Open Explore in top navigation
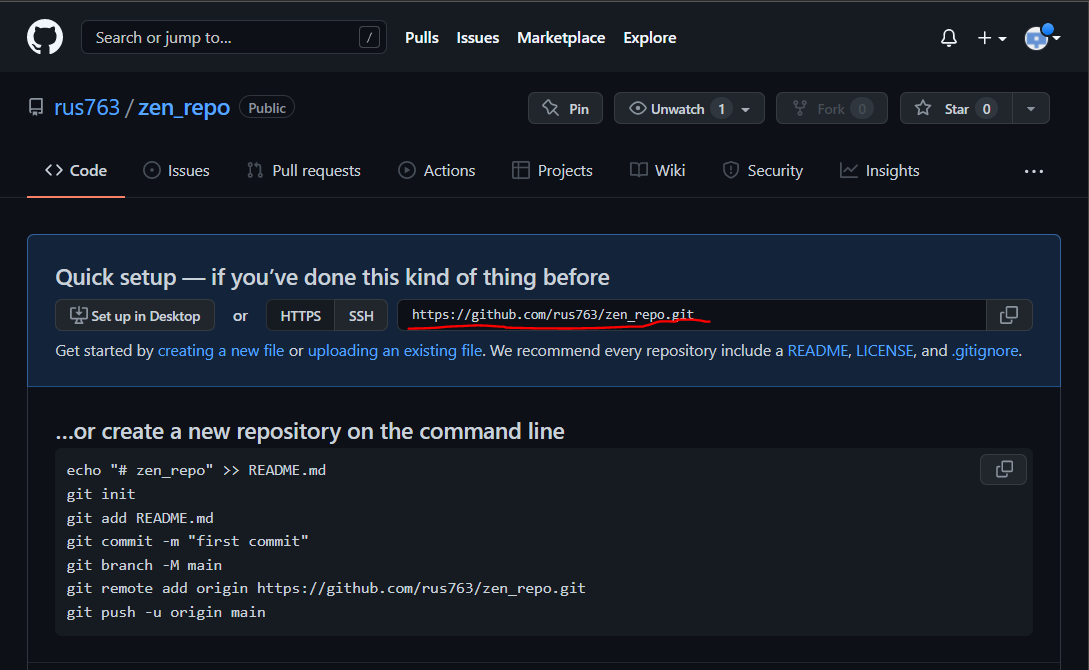The image size is (1089, 670). tap(649, 37)
